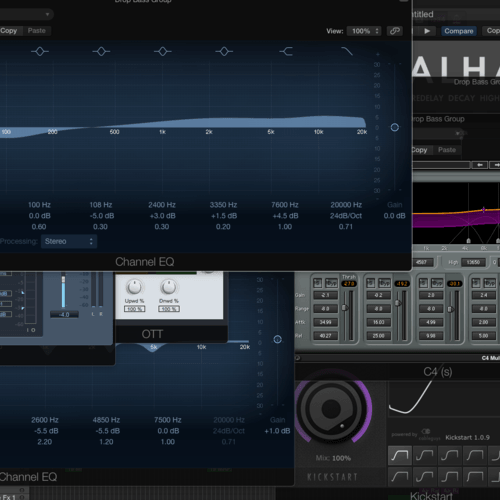Enable the 20000 Hz low-pass filter icon

[x=347, y=51]
